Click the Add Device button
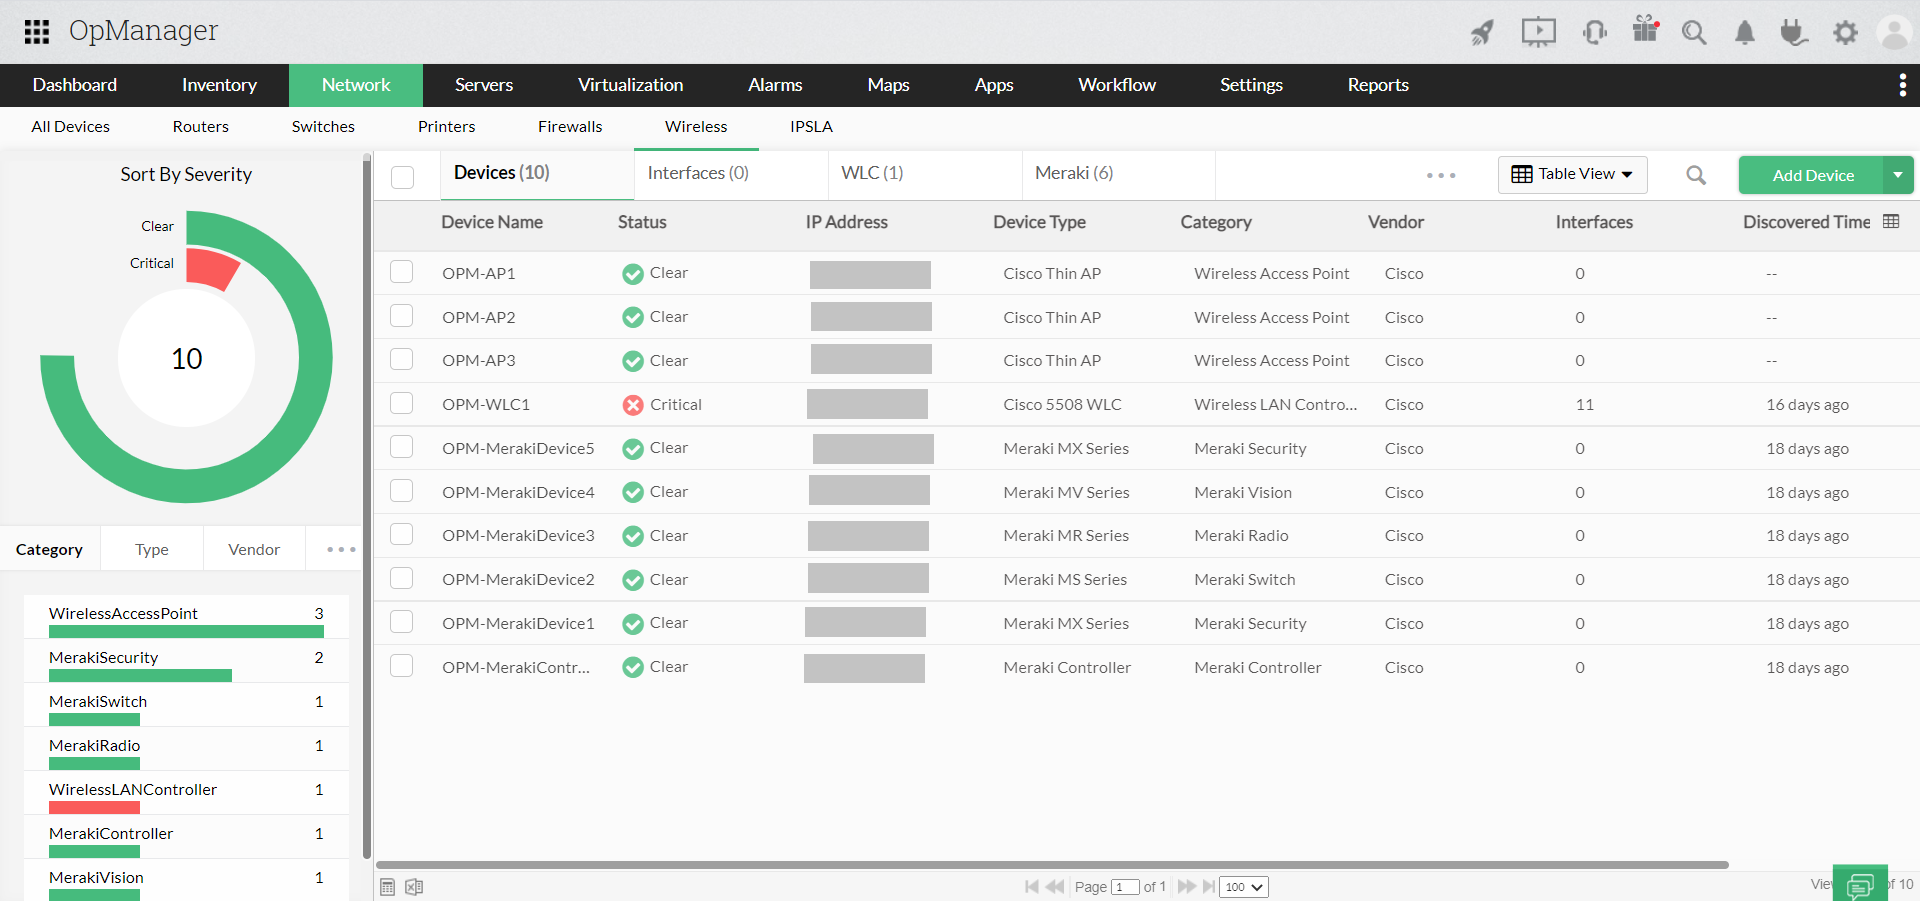The height and width of the screenshot is (901, 1920). pos(1812,175)
